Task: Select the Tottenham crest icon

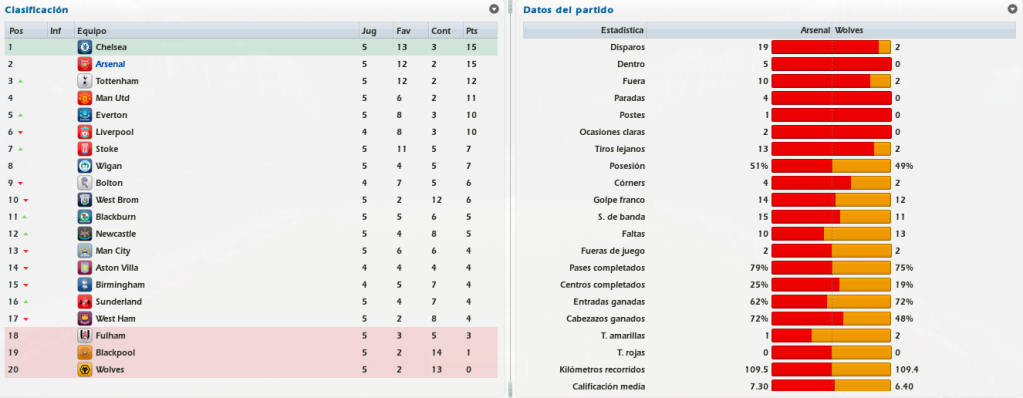Action: [84, 81]
